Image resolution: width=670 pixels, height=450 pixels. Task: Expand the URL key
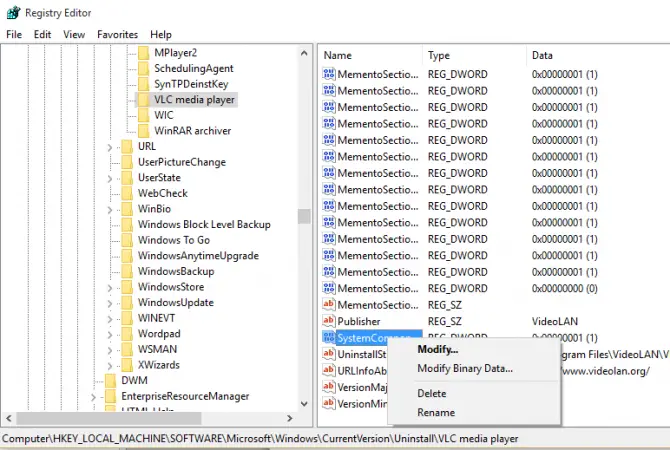[x=110, y=147]
